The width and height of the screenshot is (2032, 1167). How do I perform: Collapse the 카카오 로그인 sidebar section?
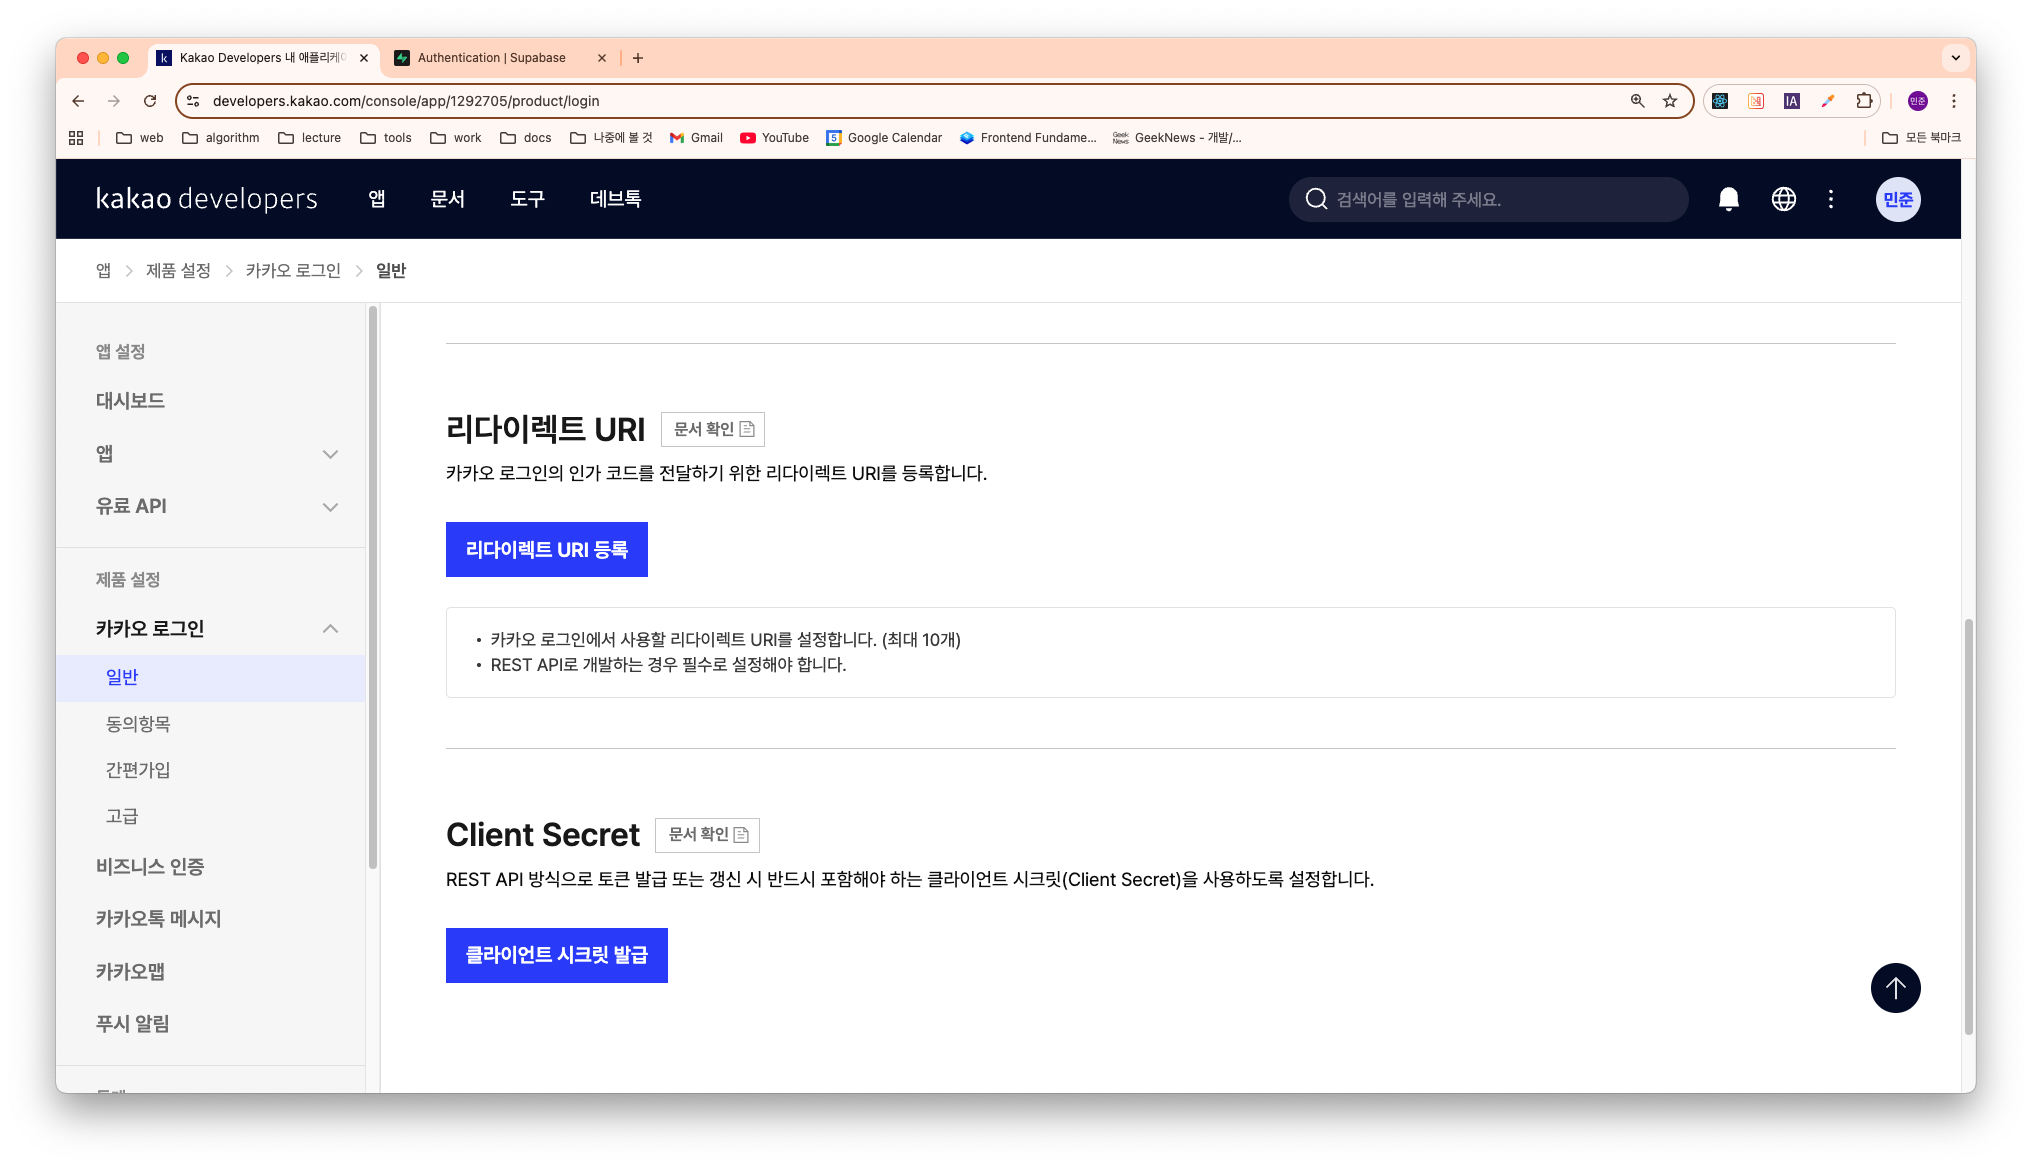coord(330,629)
